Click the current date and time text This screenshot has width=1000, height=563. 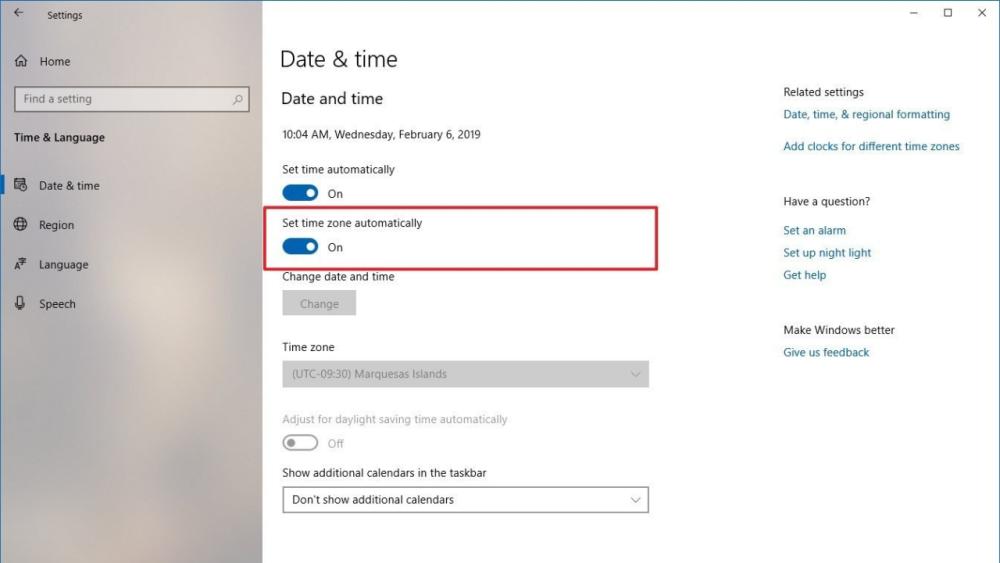coord(381,135)
